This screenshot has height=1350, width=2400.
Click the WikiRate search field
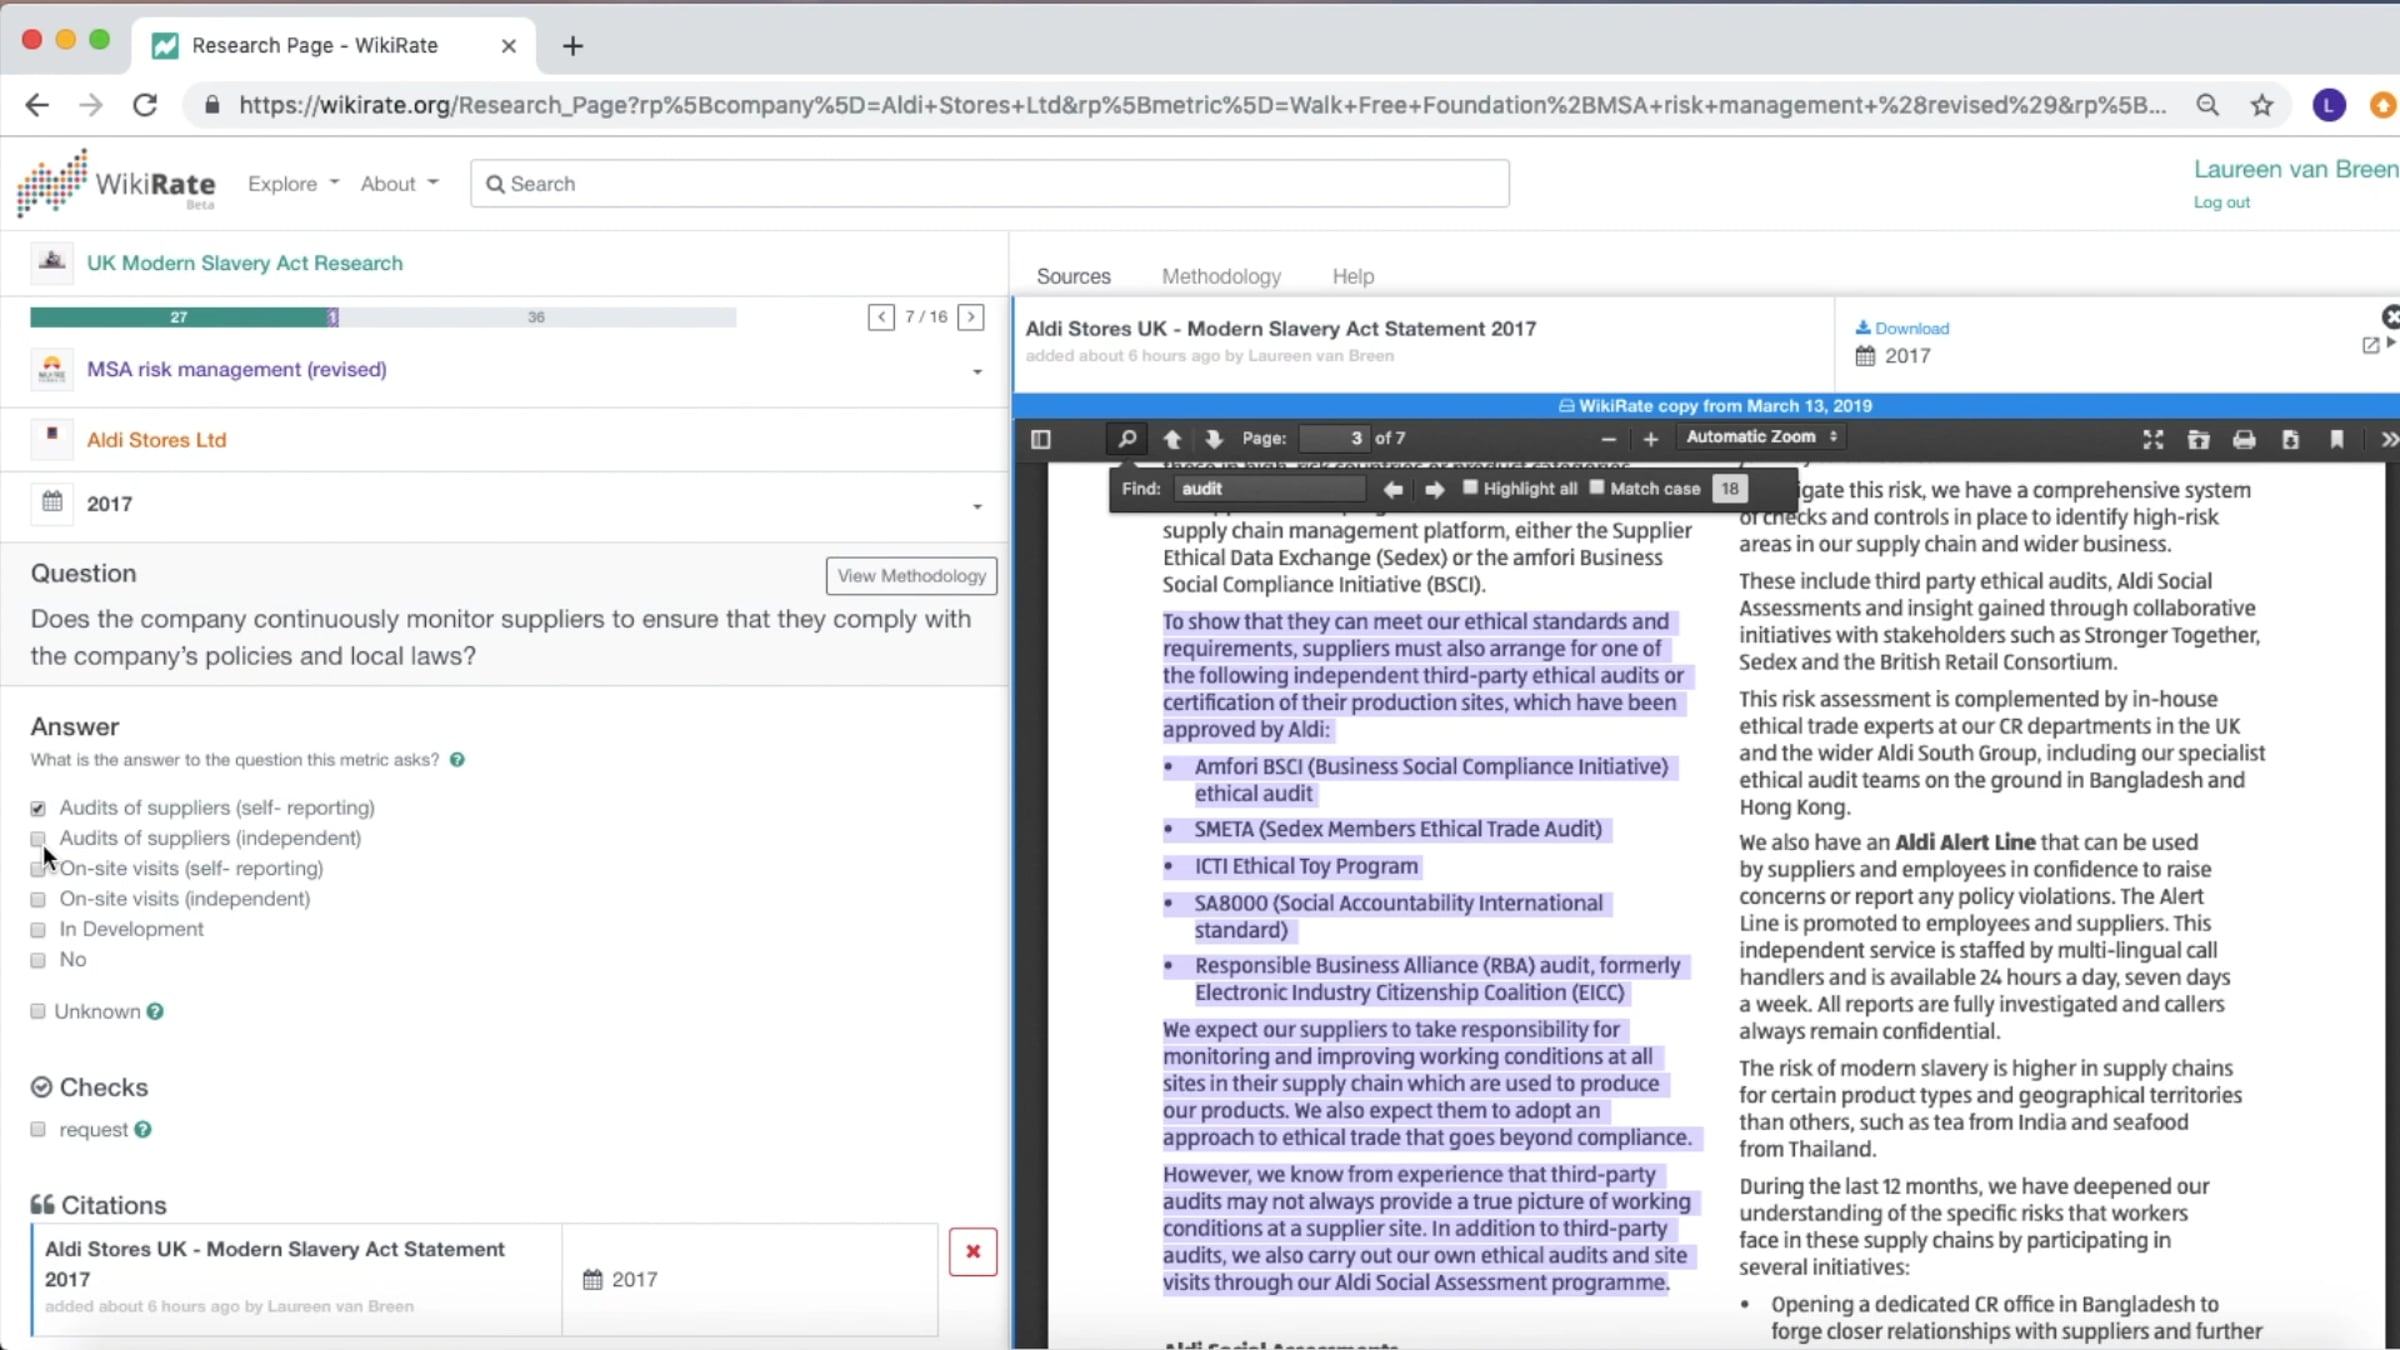[989, 184]
